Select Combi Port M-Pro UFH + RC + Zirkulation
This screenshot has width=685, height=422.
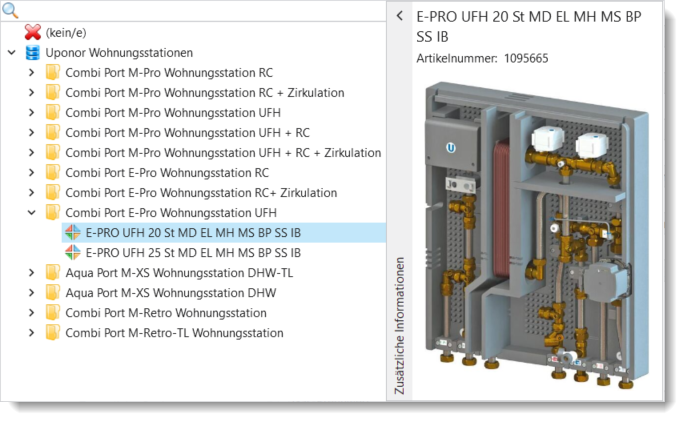click(222, 153)
